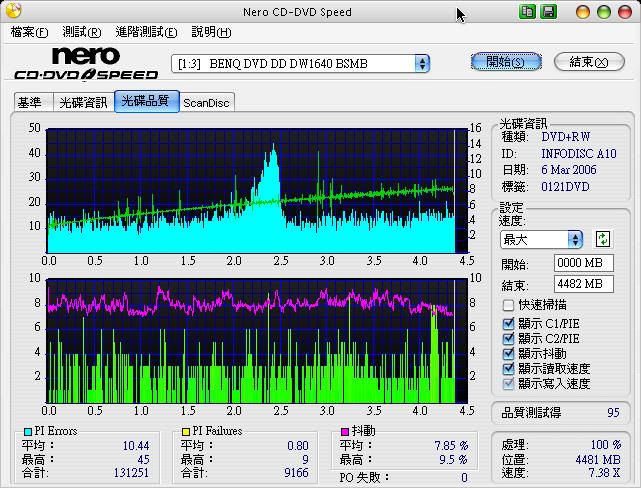
Task: Click the 結束 4482 MB input field
Action: [x=584, y=284]
